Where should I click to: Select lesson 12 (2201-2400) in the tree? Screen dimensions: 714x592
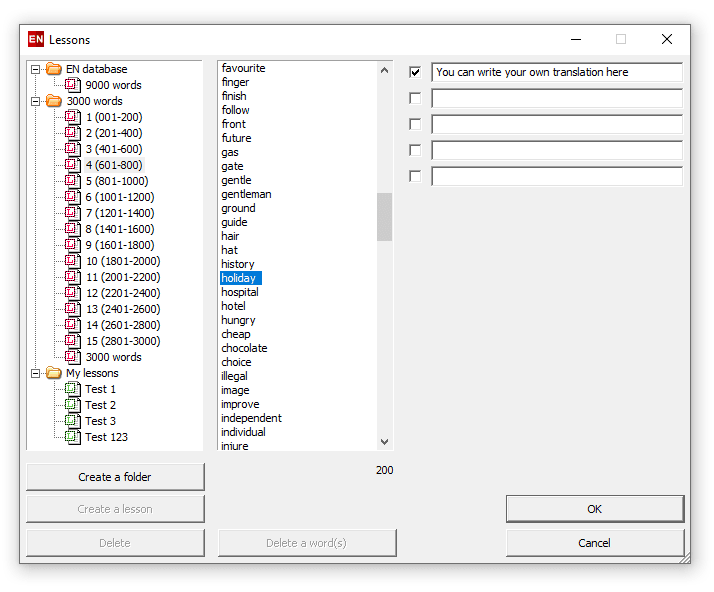coord(122,293)
